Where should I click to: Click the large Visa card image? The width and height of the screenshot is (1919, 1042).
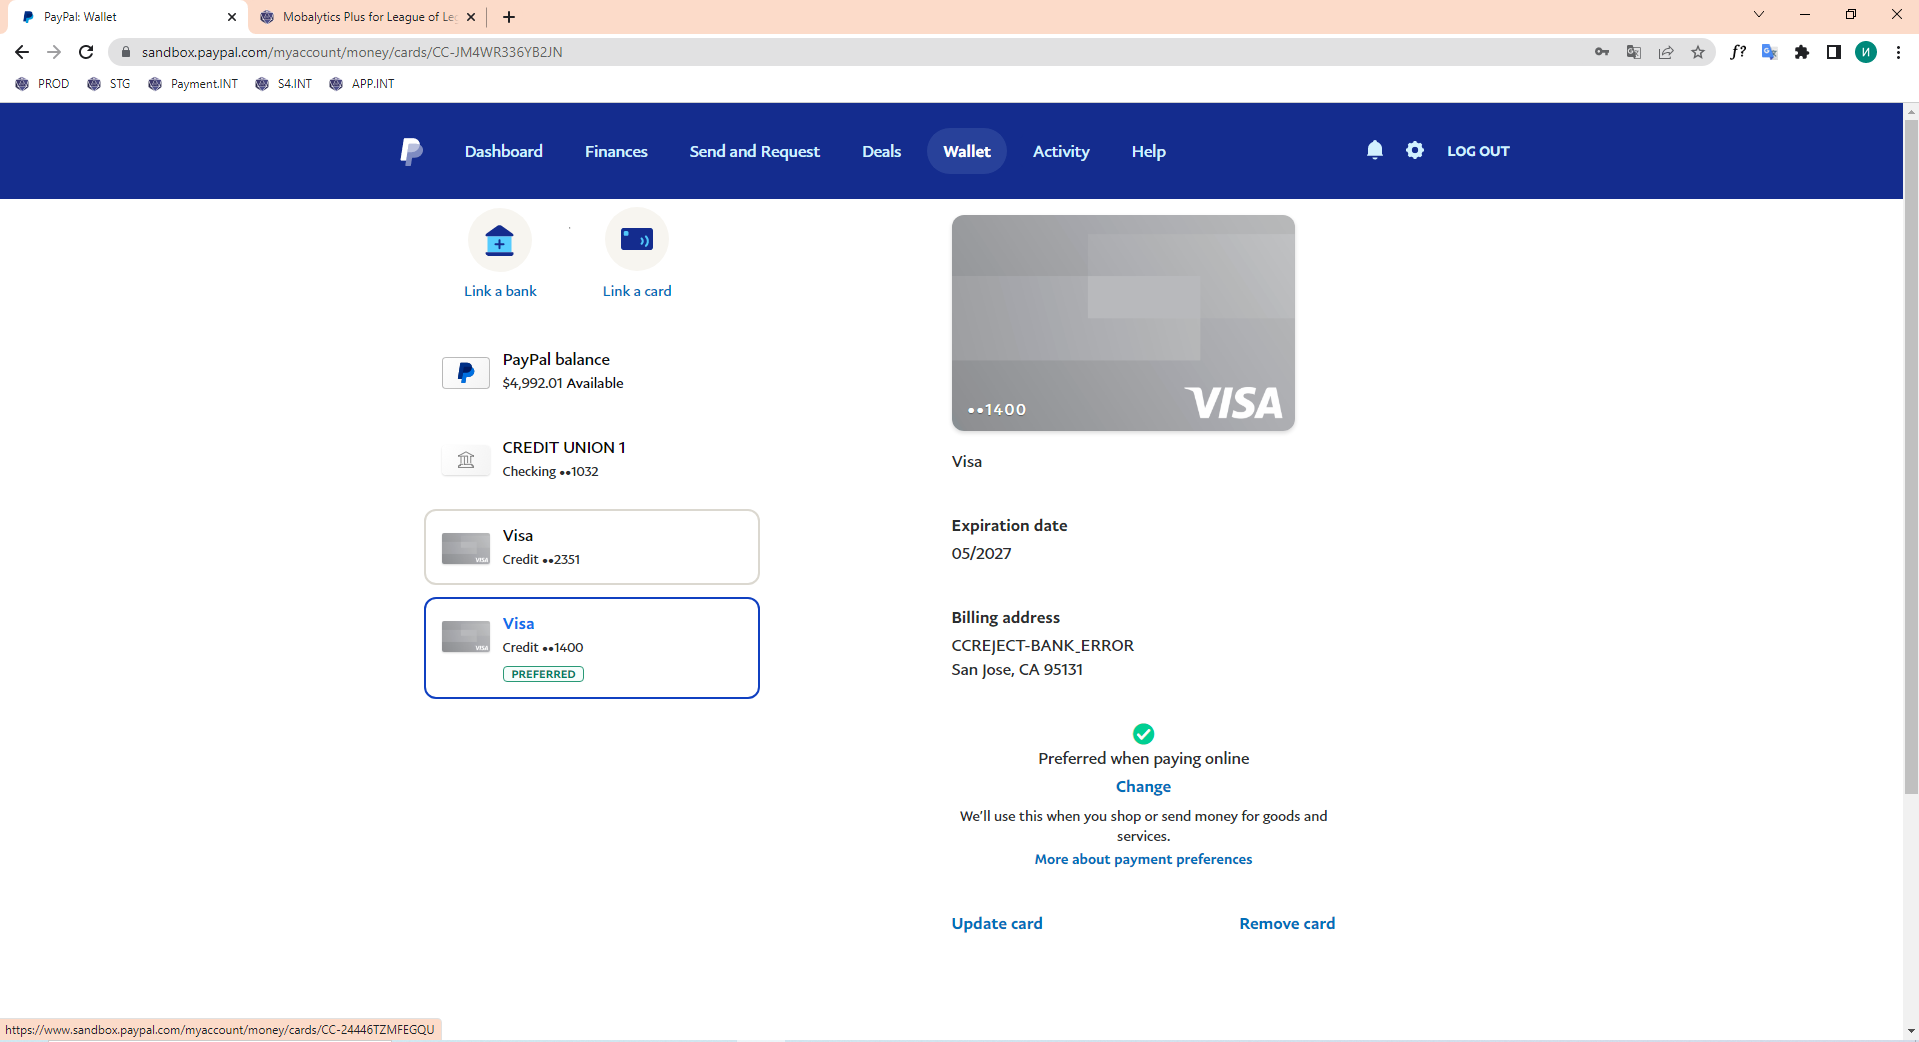tap(1123, 323)
